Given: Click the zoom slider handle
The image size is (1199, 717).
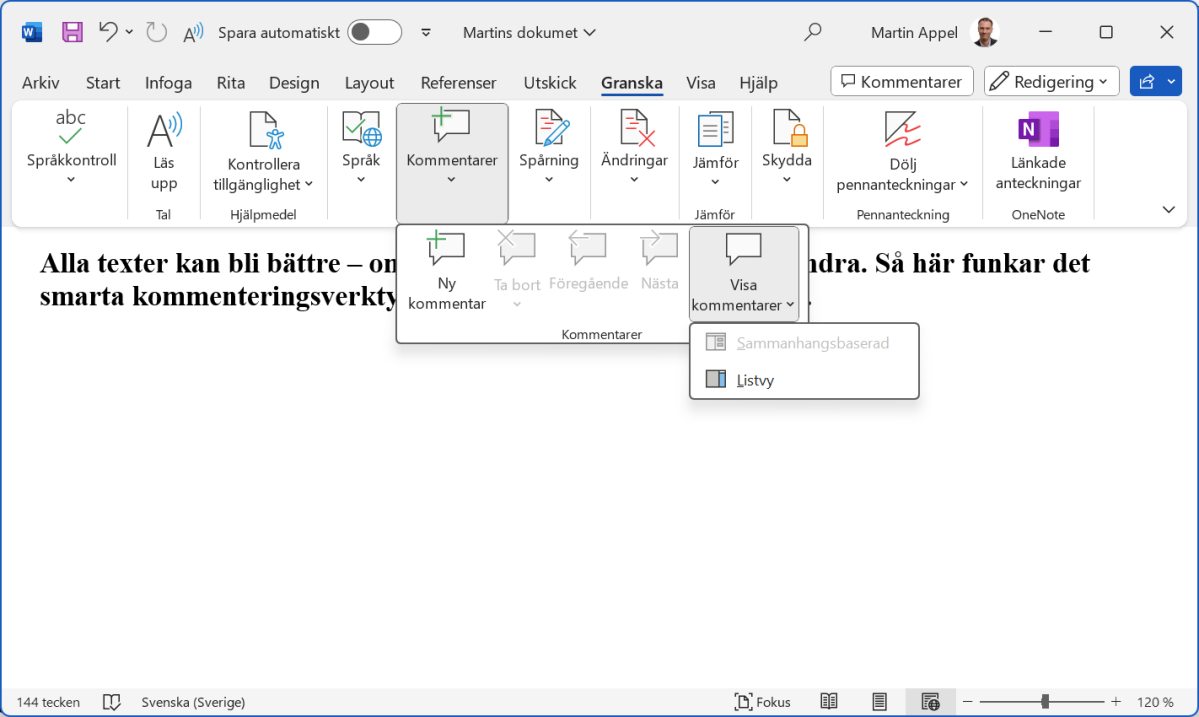Looking at the screenshot, I should (x=1045, y=702).
